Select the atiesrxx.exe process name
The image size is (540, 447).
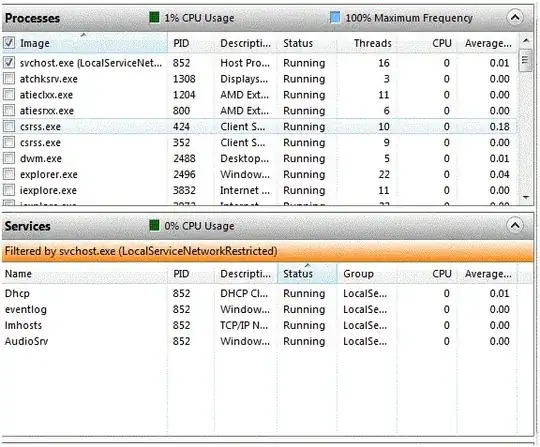(46, 111)
